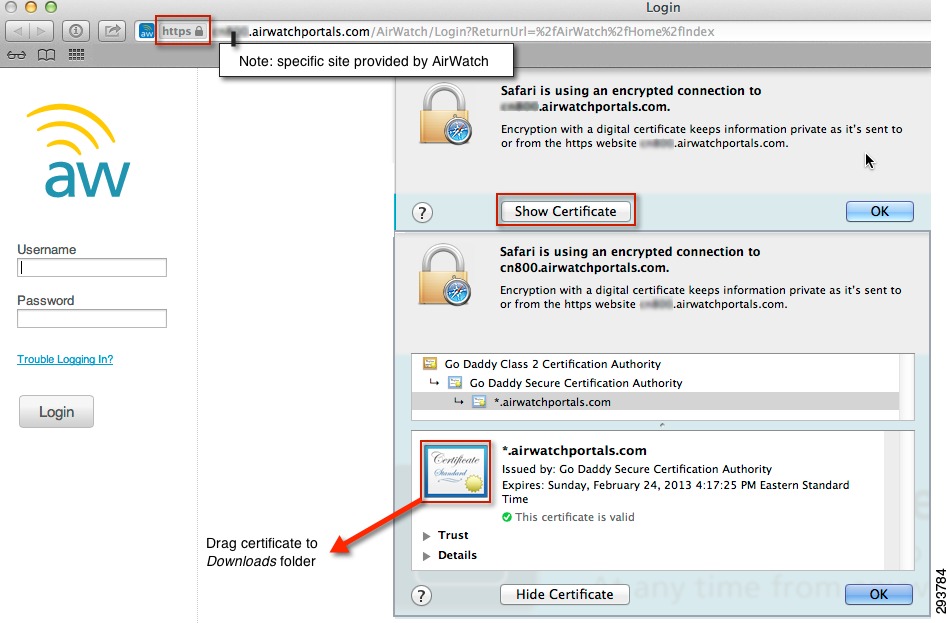Click the "Username" field label
This screenshot has height=623, width=947.
[47, 249]
